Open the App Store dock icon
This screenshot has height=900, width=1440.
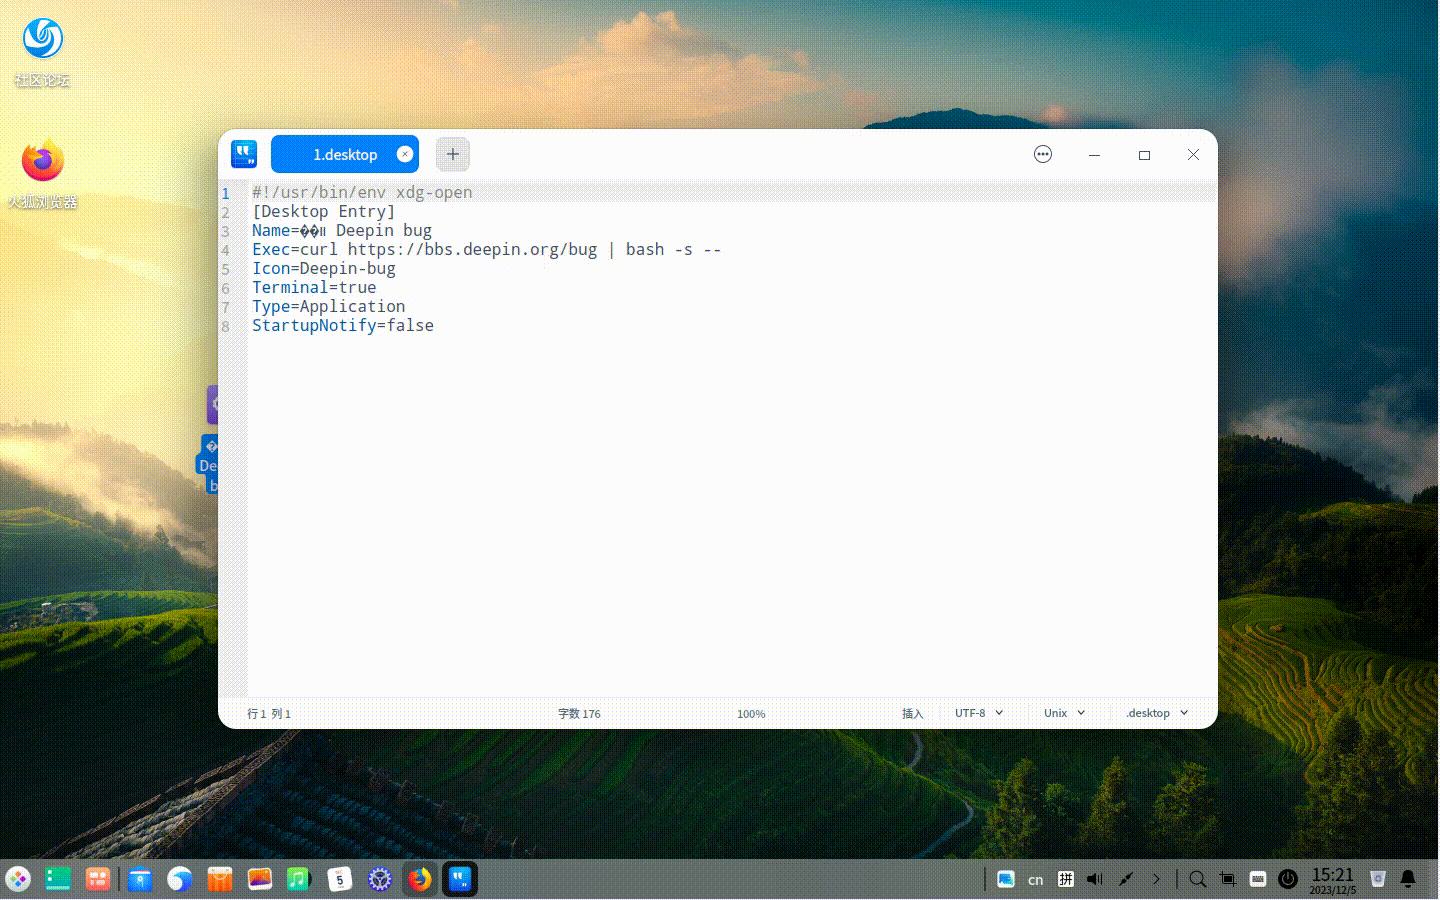[x=220, y=879]
